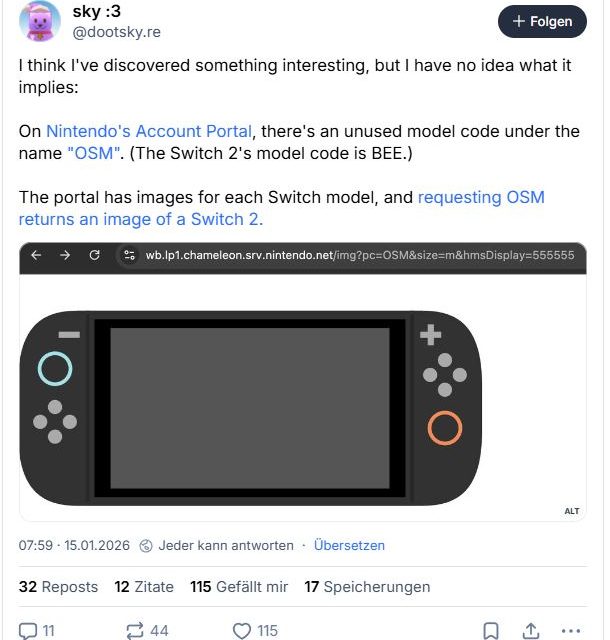
Task: Open sky :3 profile avatar
Action: point(39,20)
